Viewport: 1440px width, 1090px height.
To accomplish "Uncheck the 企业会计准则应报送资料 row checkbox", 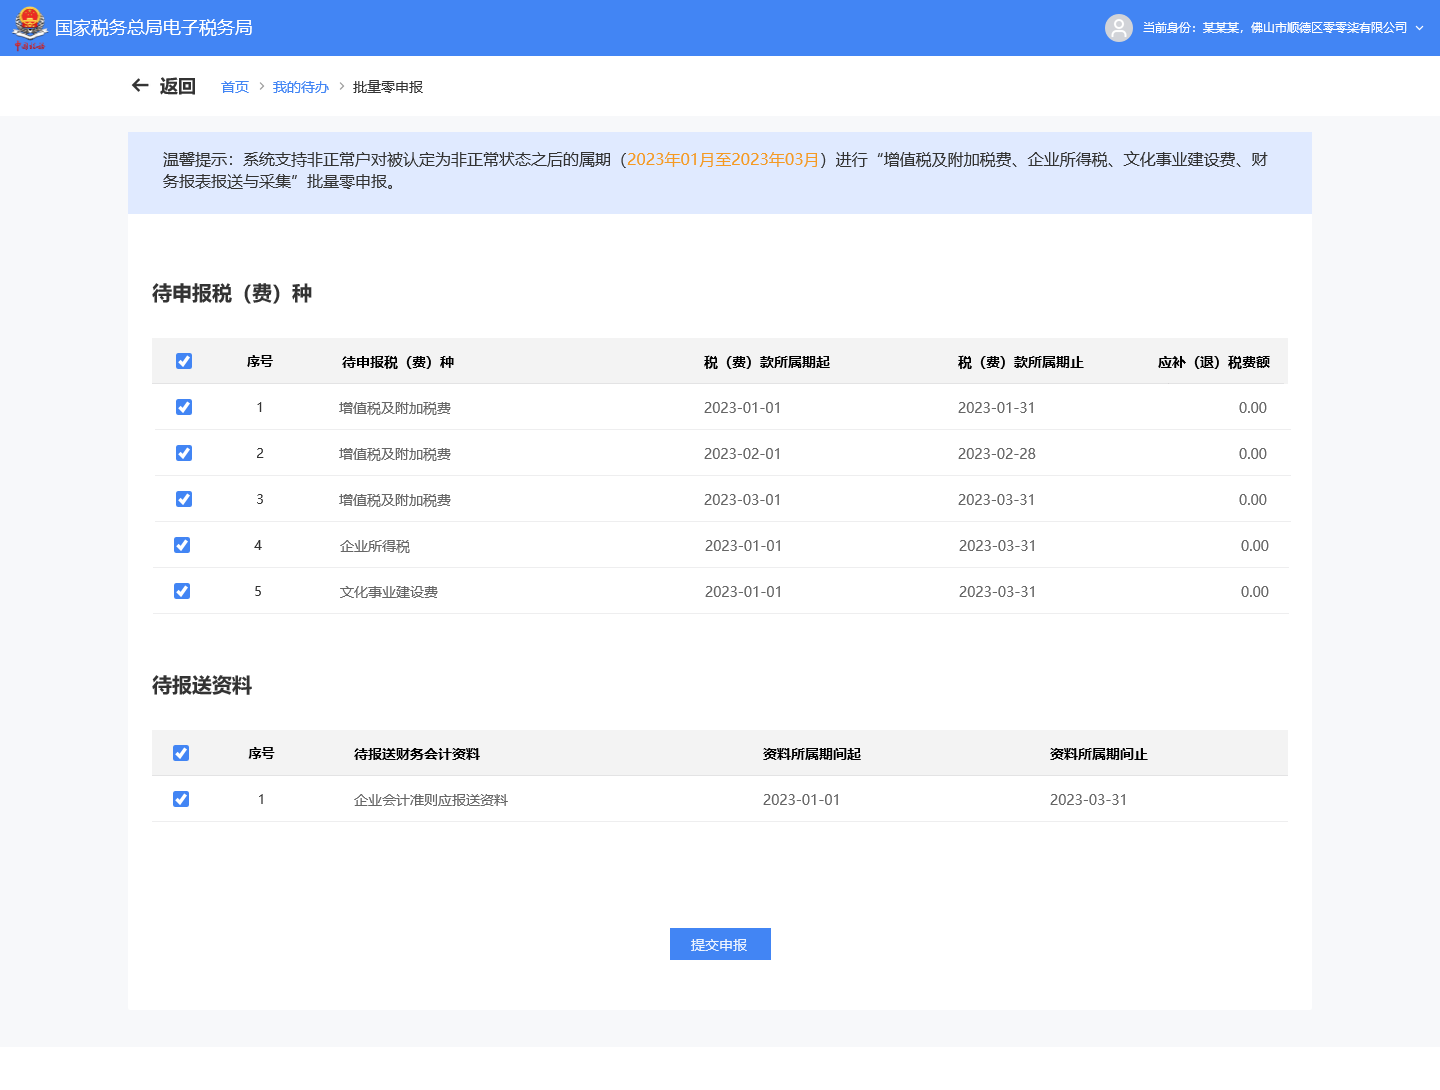I will coord(181,799).
